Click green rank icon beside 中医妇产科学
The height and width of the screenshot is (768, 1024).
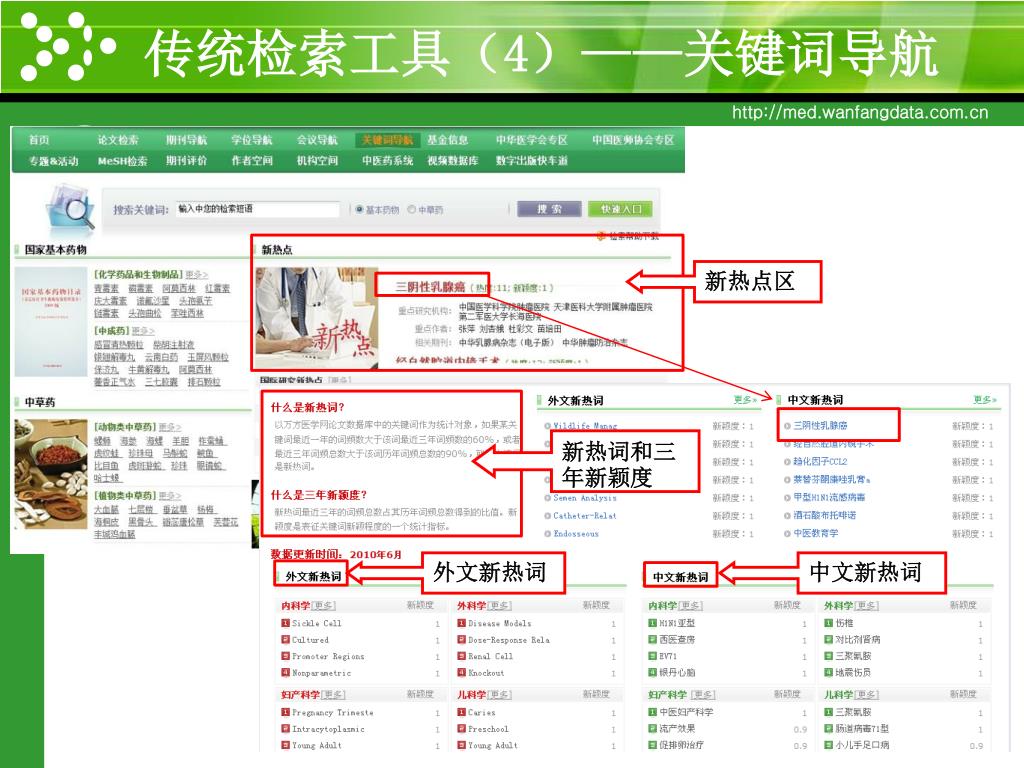point(652,712)
